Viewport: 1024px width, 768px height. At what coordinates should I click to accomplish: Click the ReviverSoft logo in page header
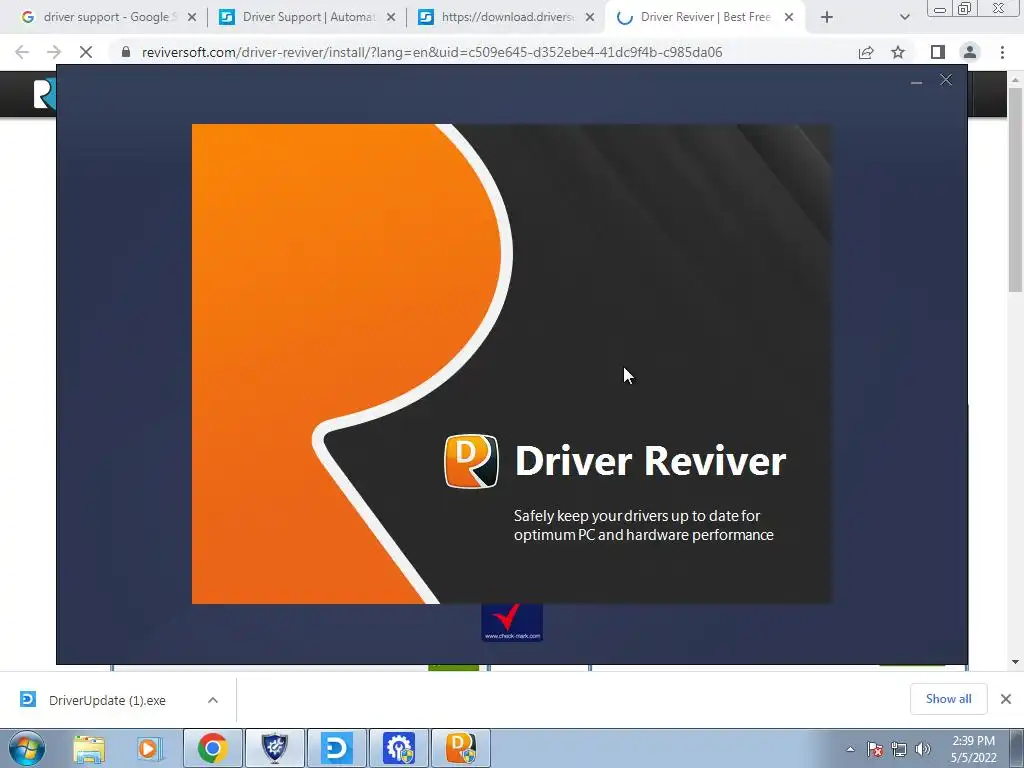[44, 94]
